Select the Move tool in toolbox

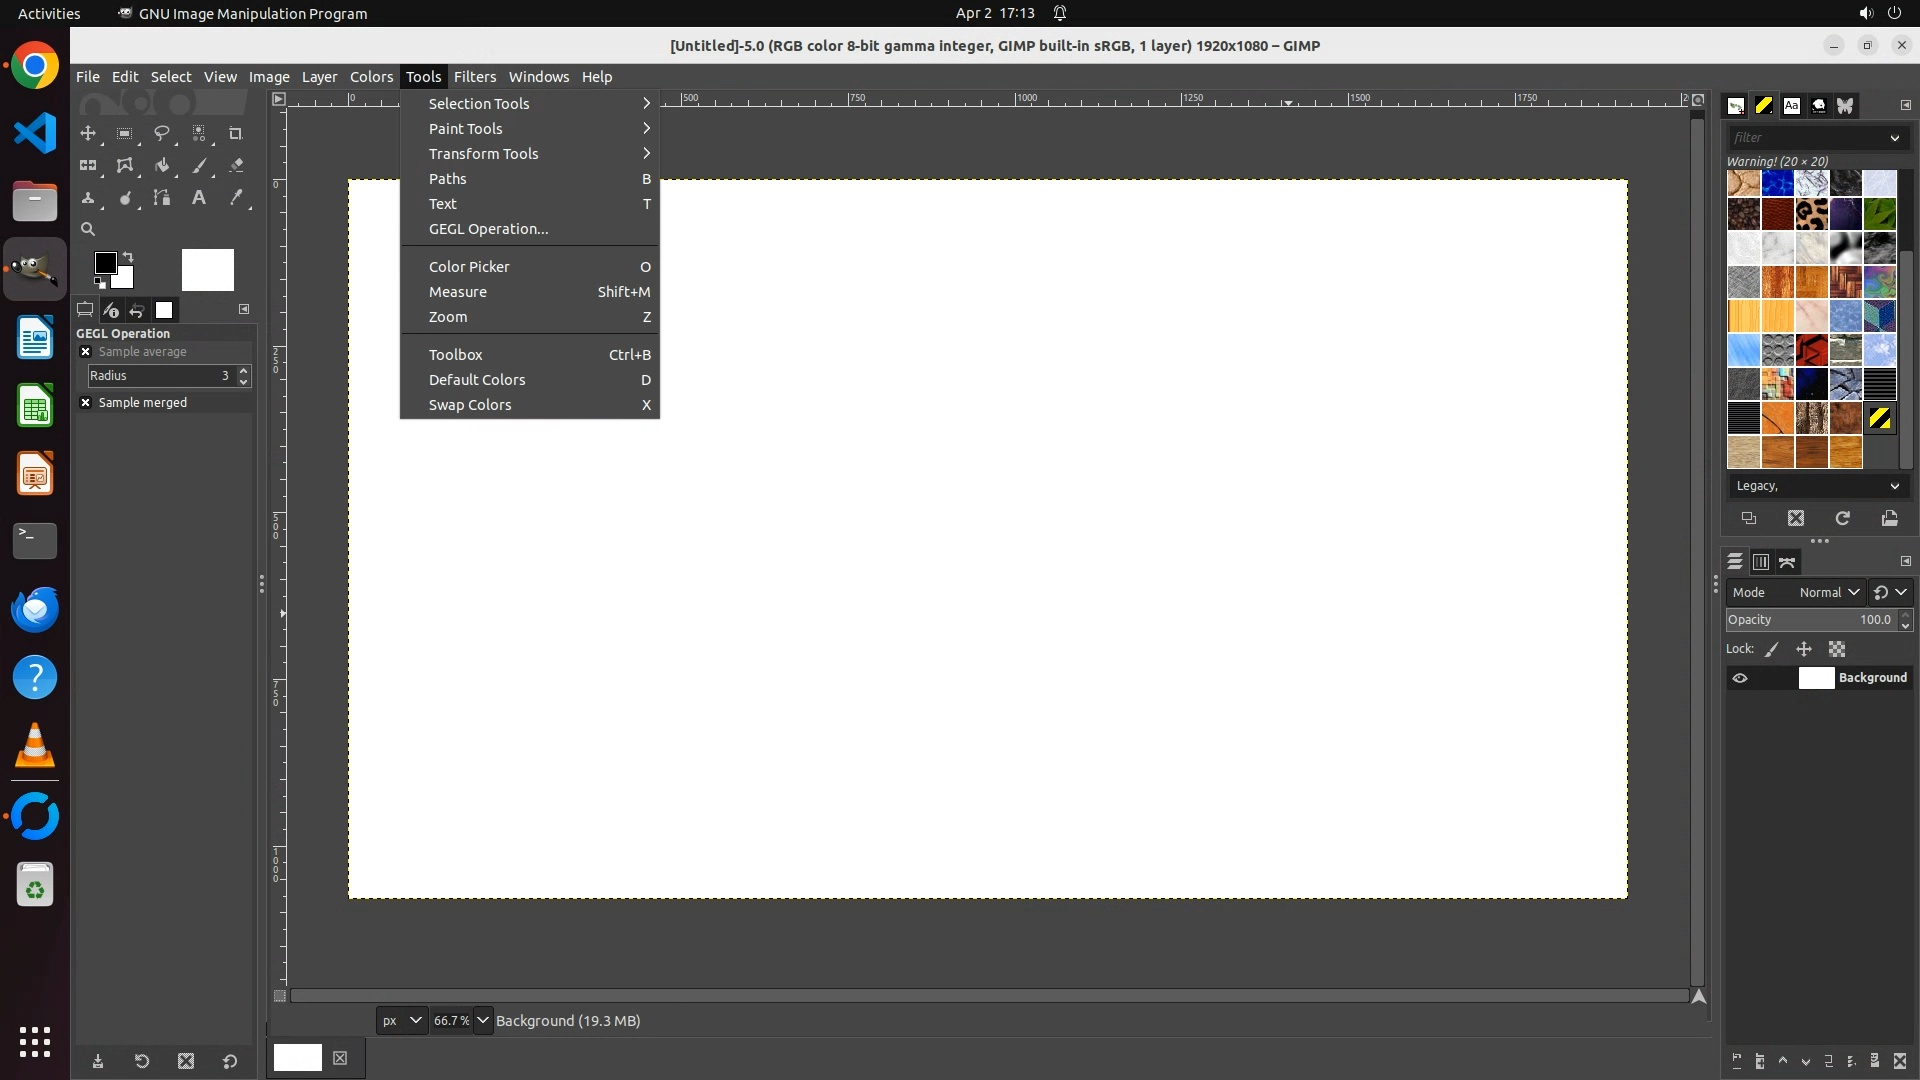coord(88,133)
